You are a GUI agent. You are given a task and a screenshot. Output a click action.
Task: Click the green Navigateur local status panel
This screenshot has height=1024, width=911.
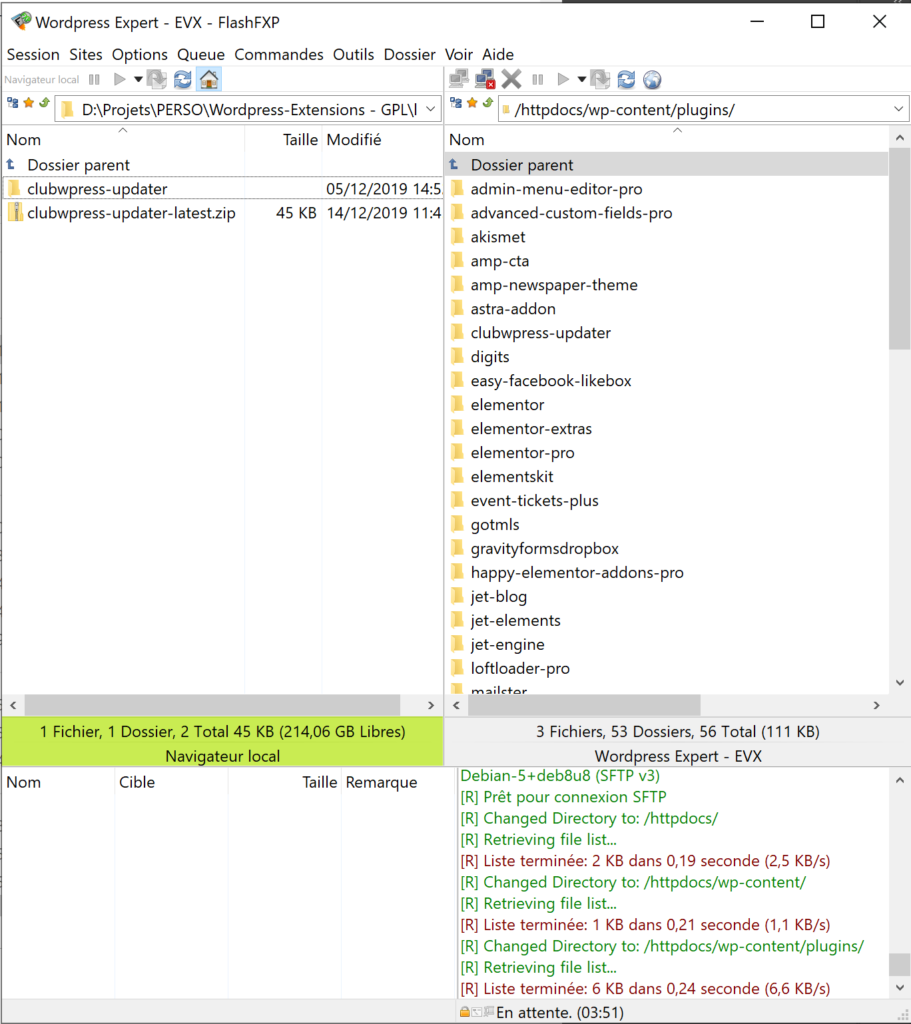pos(222,743)
